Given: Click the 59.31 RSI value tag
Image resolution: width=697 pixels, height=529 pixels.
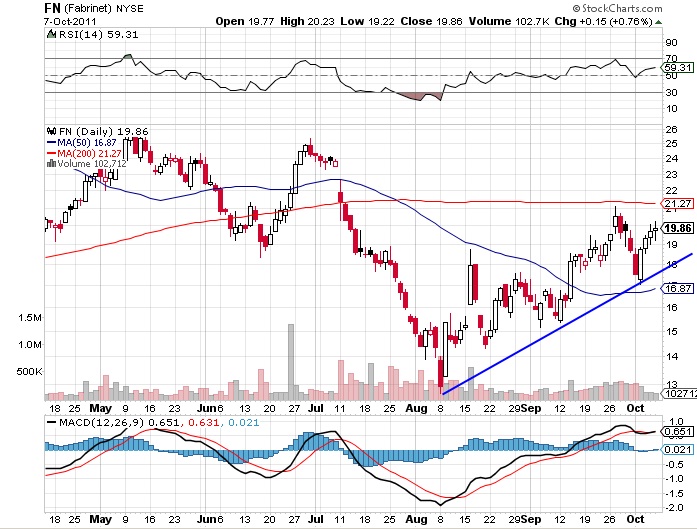Looking at the screenshot, I should pos(678,67).
